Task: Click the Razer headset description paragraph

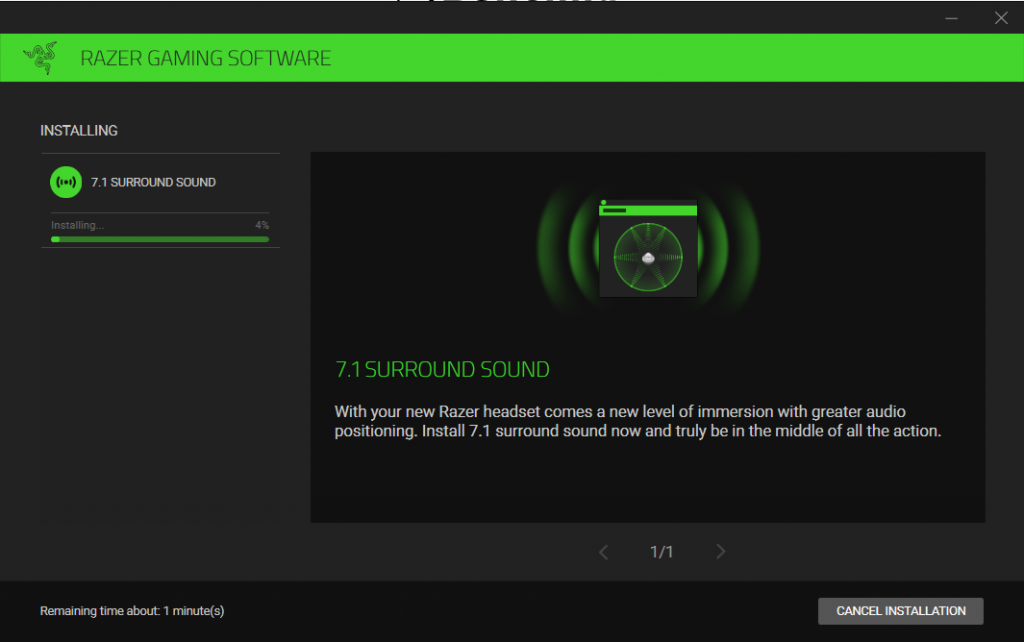Action: (x=638, y=422)
